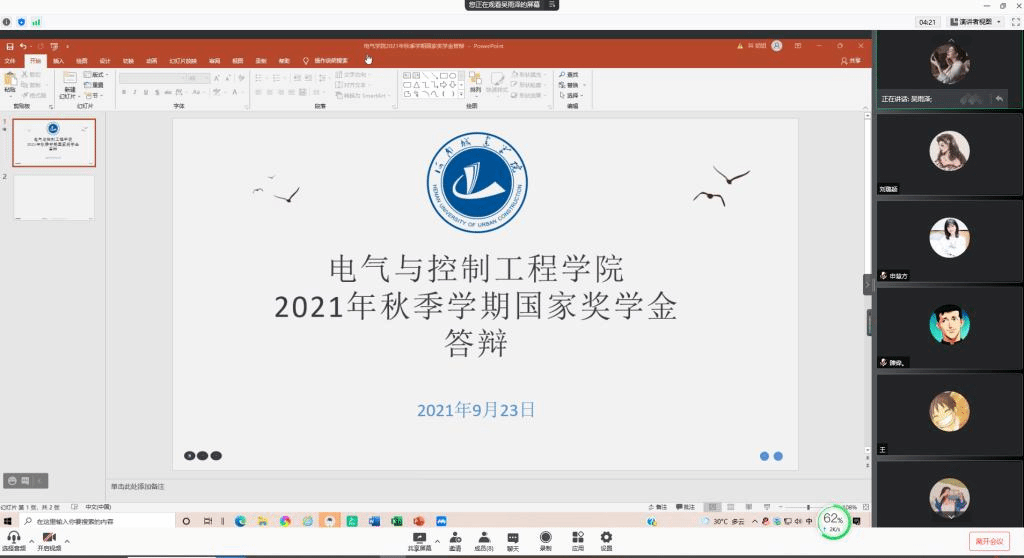Screen dimensions: 1024x558
Task: Select the second slide thumbnail
Action: pyautogui.click(x=54, y=197)
